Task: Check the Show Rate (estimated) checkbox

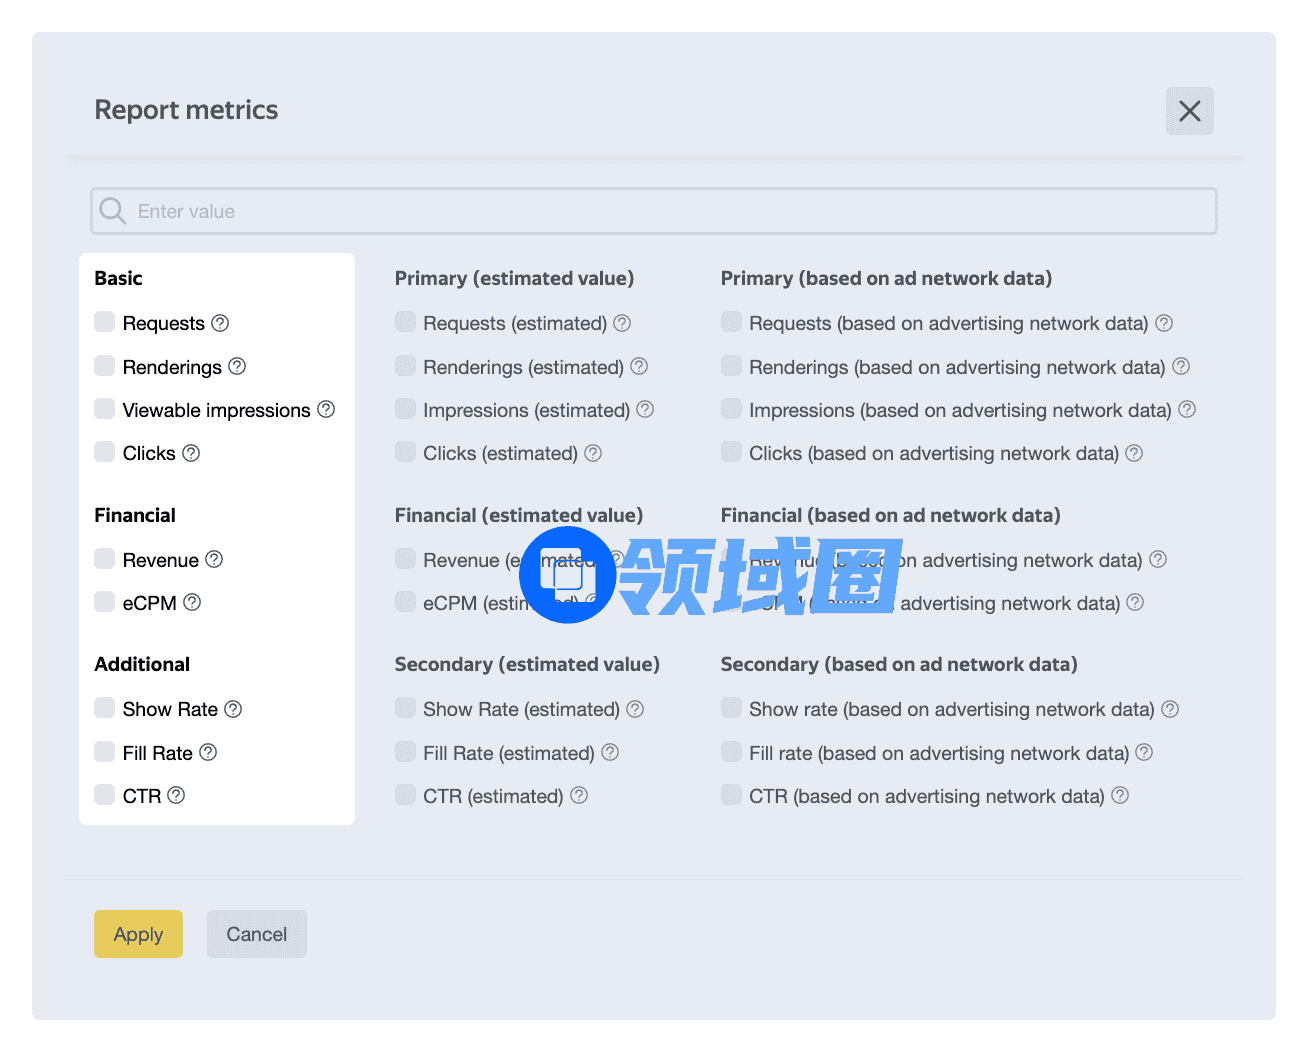Action: (x=405, y=708)
